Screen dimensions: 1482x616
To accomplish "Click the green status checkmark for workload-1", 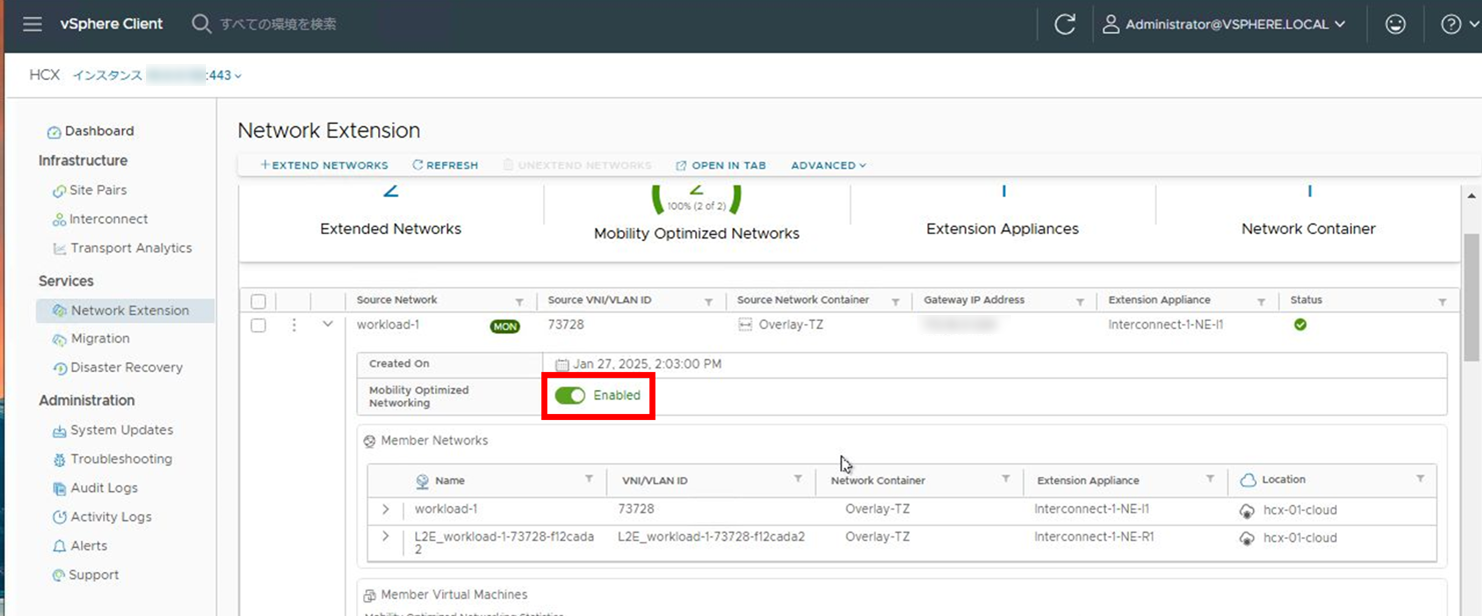I will 1300,325.
